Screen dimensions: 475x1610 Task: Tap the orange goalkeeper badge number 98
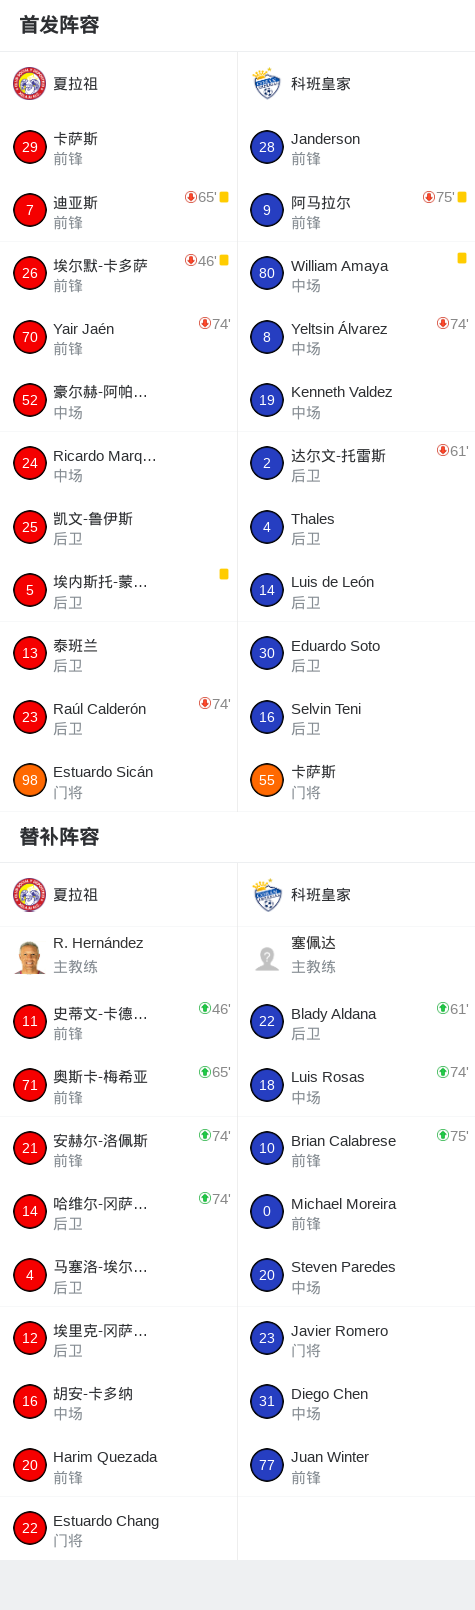tap(30, 780)
